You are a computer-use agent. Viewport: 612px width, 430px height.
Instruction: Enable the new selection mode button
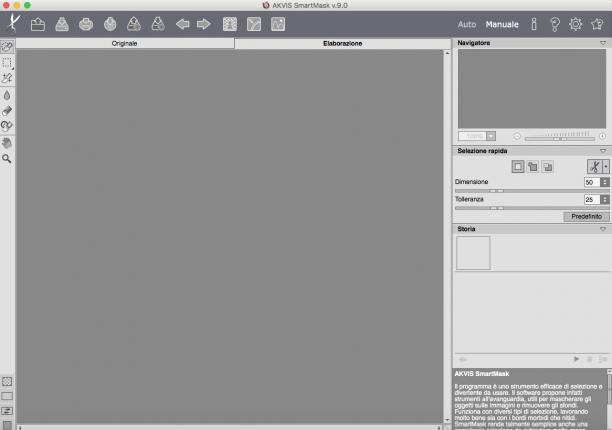(518, 167)
